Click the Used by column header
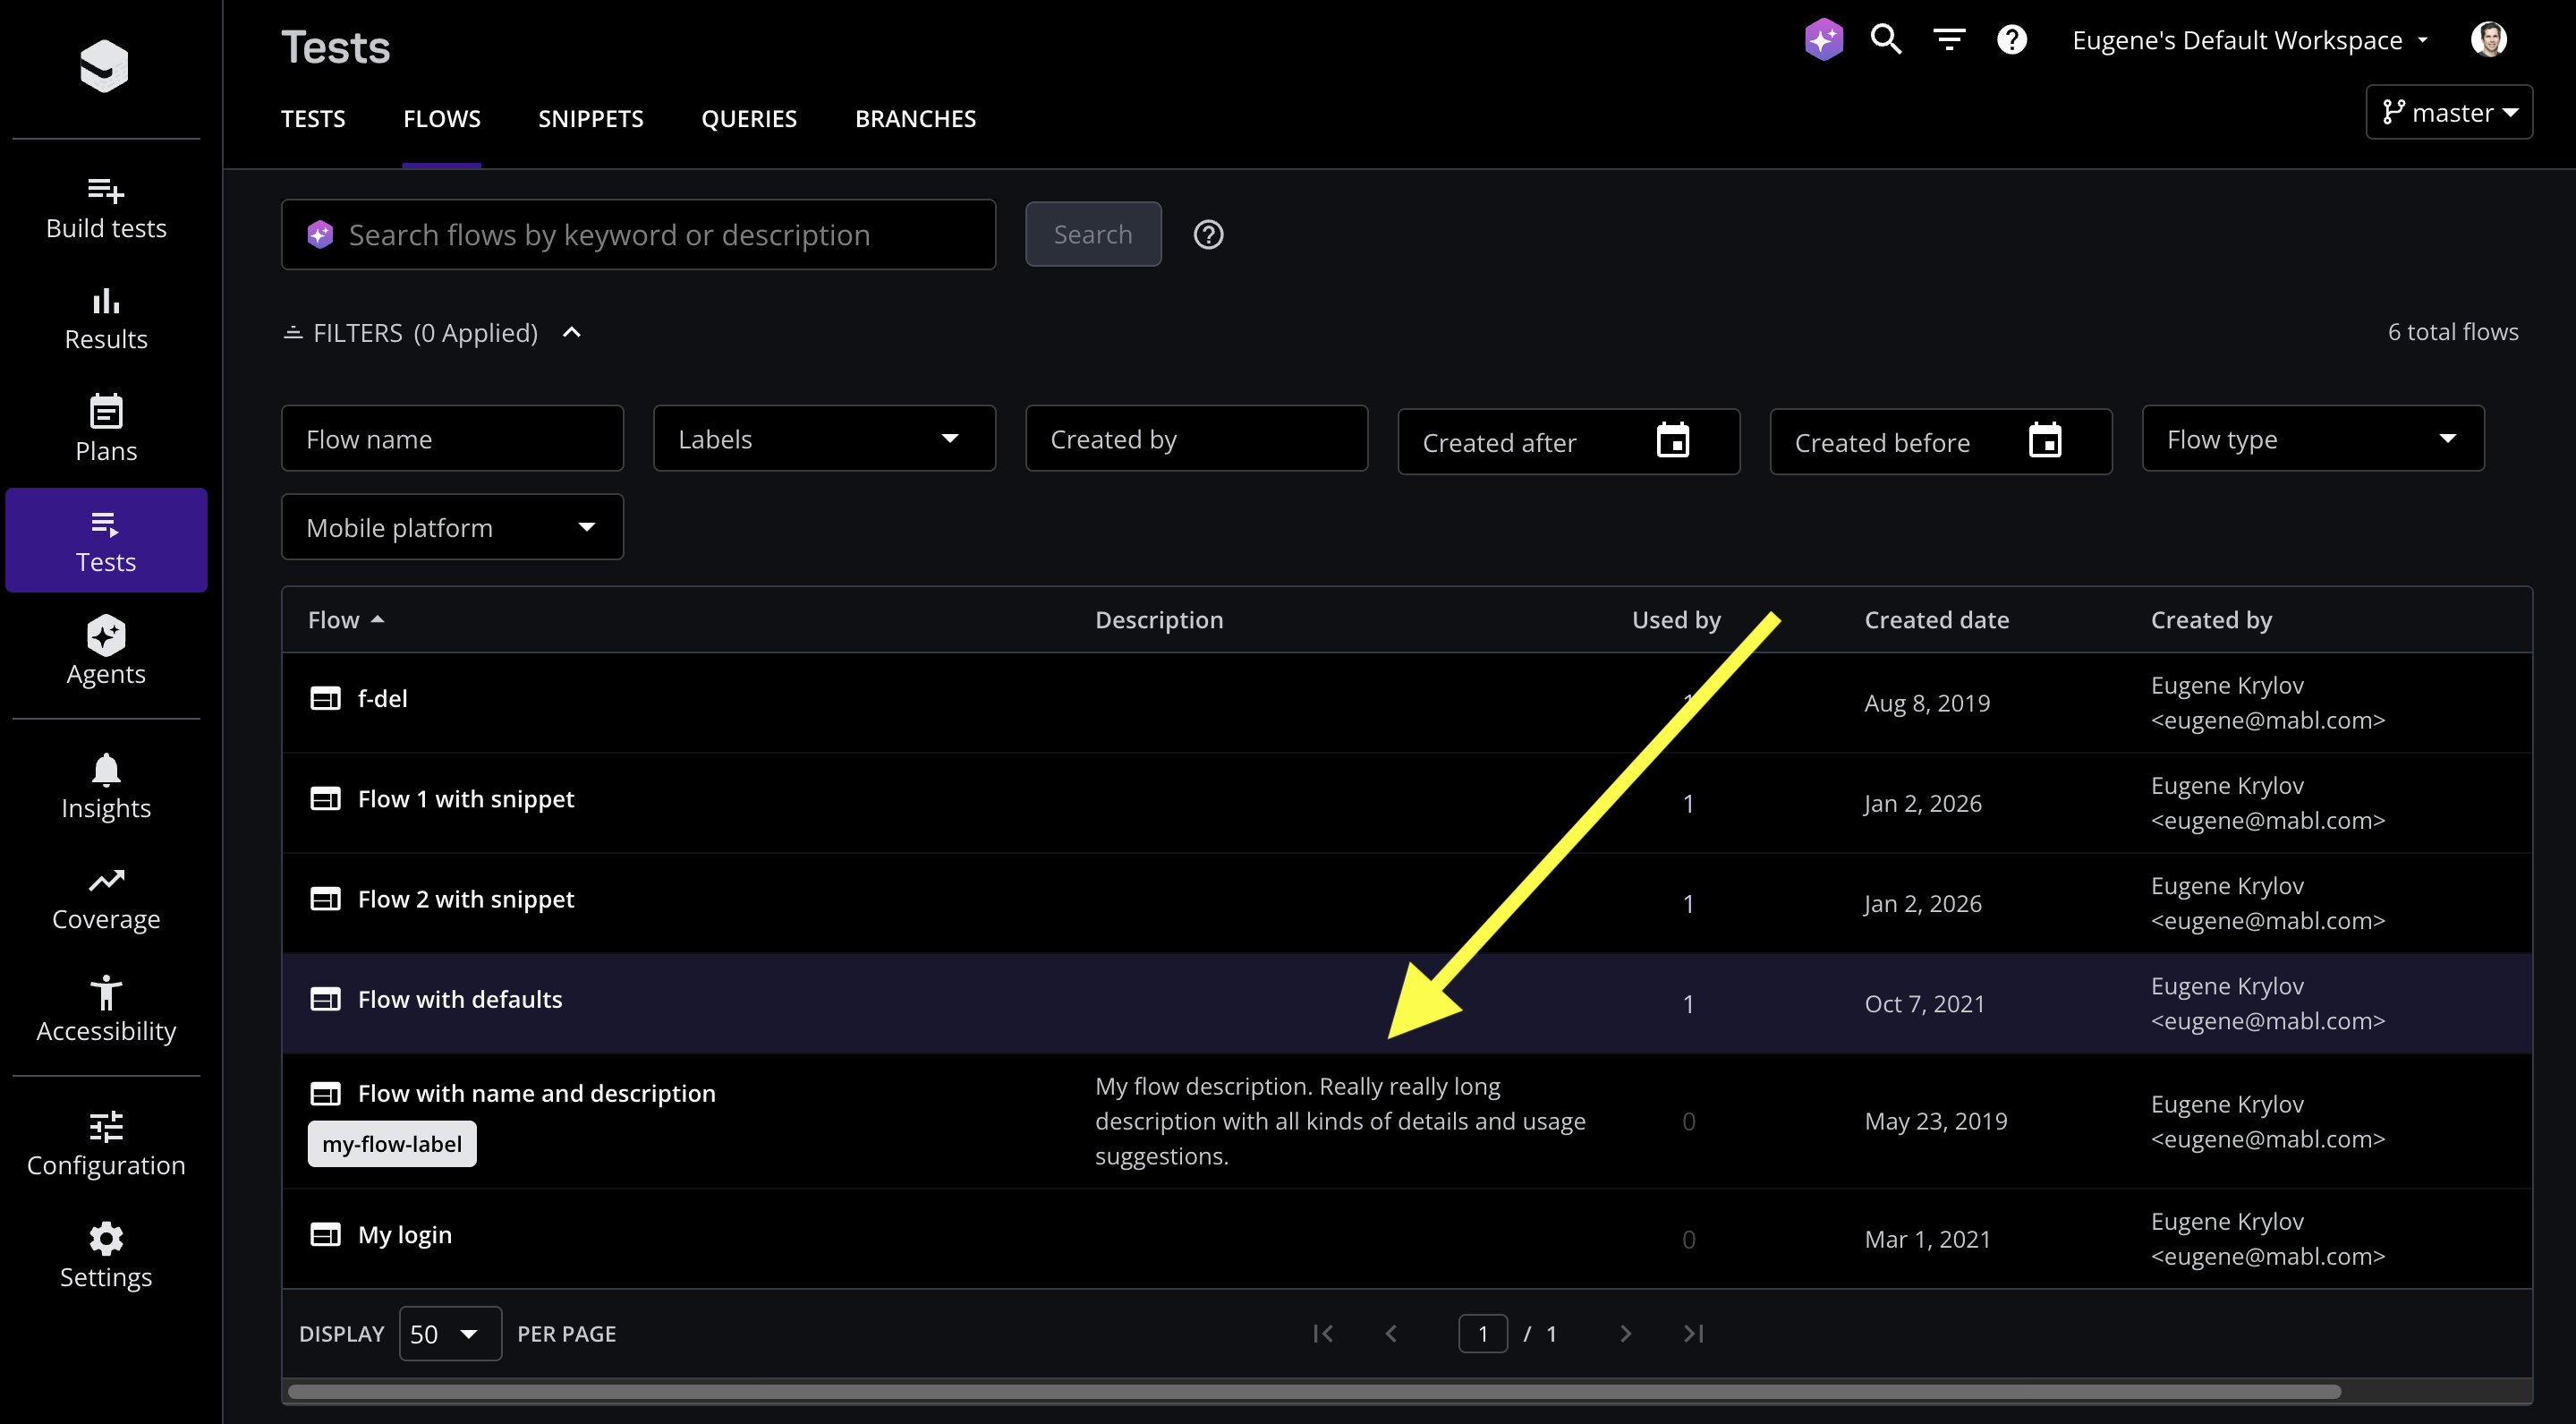 [x=1676, y=620]
